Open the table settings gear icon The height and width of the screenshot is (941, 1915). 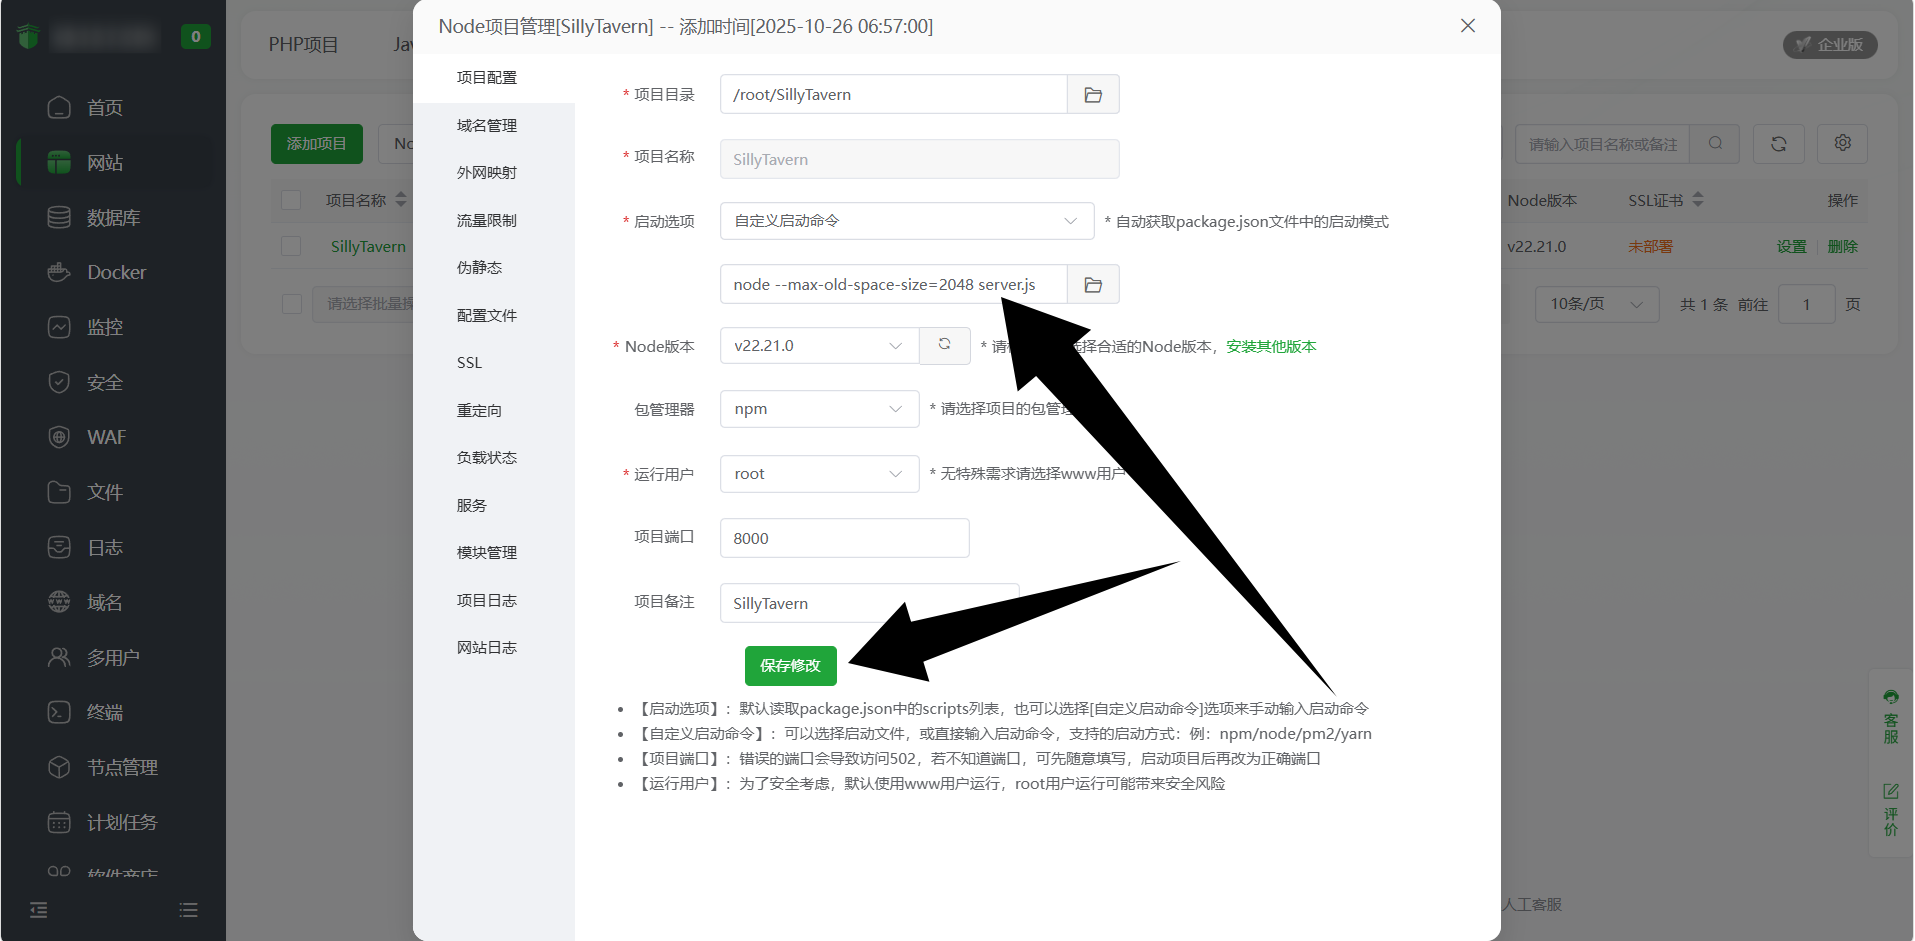[x=1842, y=144]
